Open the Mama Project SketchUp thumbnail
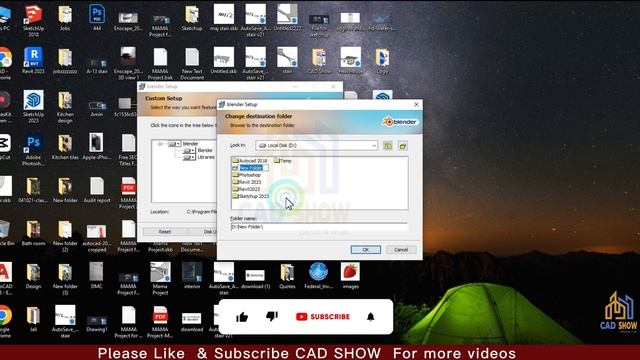The width and height of the screenshot is (640, 360). pos(160,279)
